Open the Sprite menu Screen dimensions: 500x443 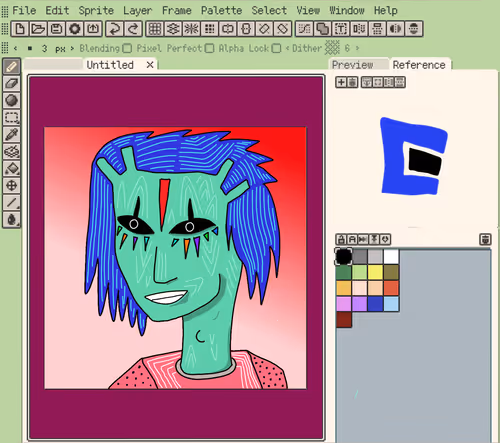pos(96,10)
